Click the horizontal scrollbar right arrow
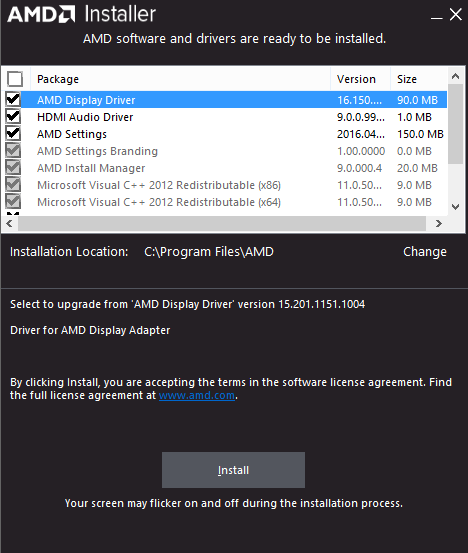Viewport: 468px width, 553px height. coord(438,223)
